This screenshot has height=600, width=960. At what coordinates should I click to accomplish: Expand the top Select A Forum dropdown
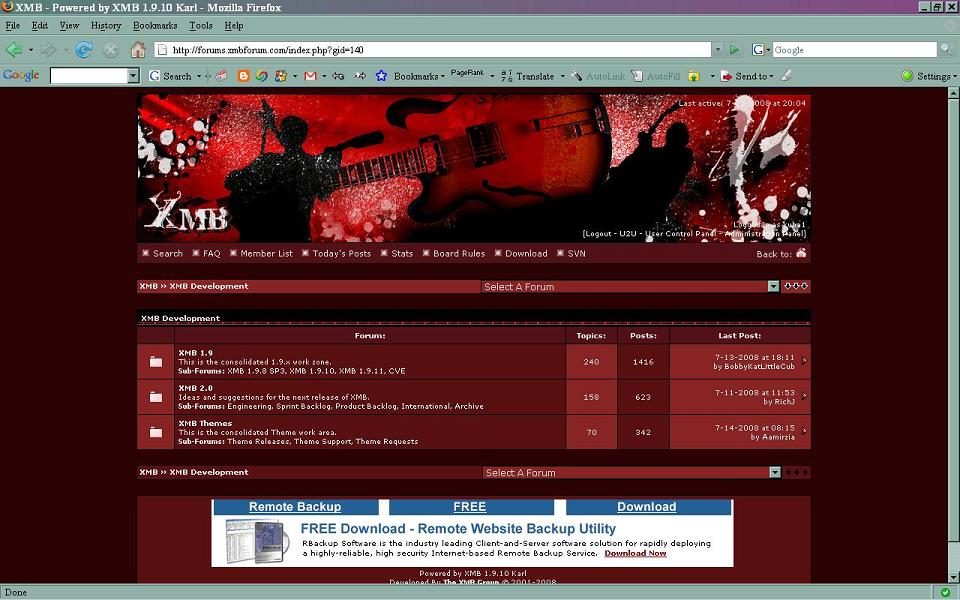773,287
